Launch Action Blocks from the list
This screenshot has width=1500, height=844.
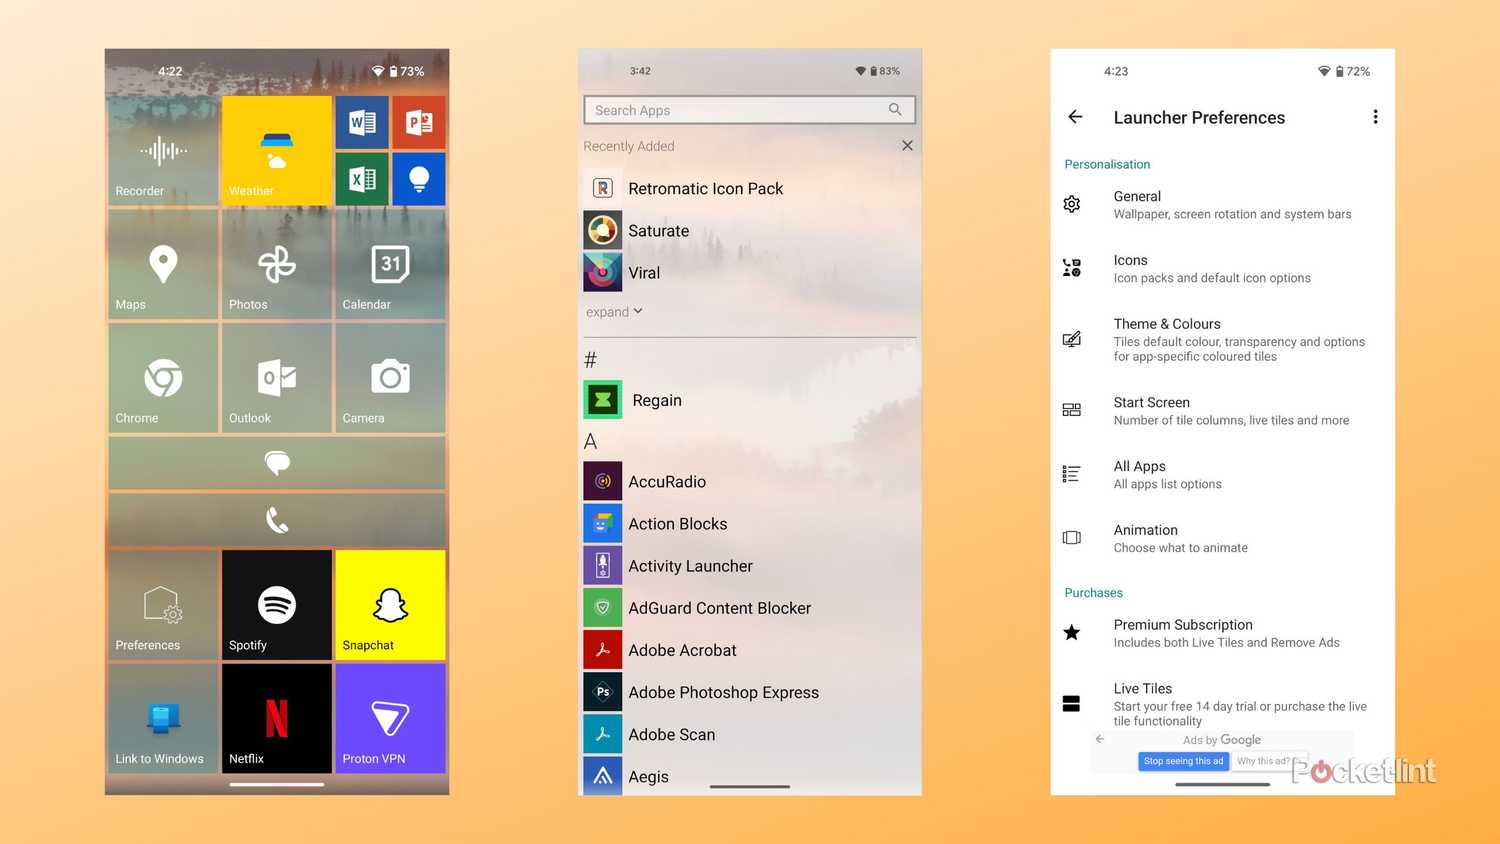tap(749, 523)
